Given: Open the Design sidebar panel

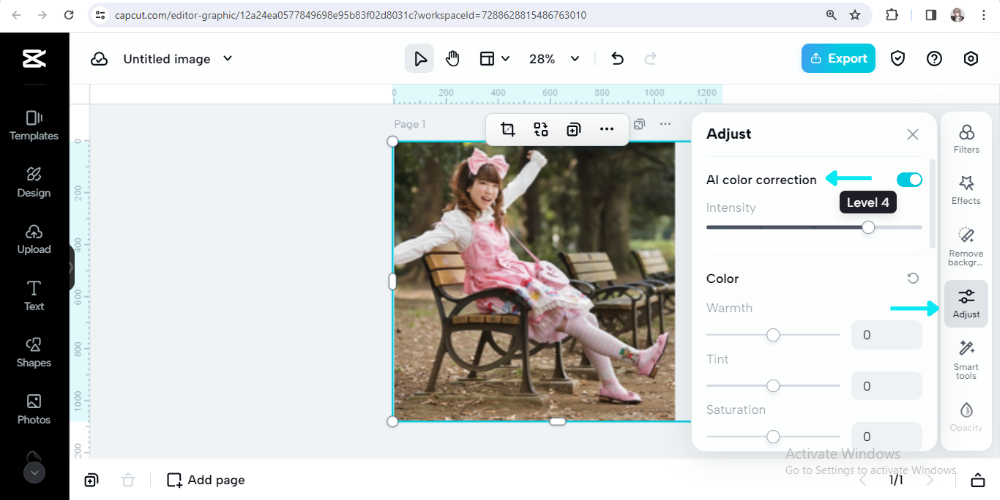Looking at the screenshot, I should (34, 182).
